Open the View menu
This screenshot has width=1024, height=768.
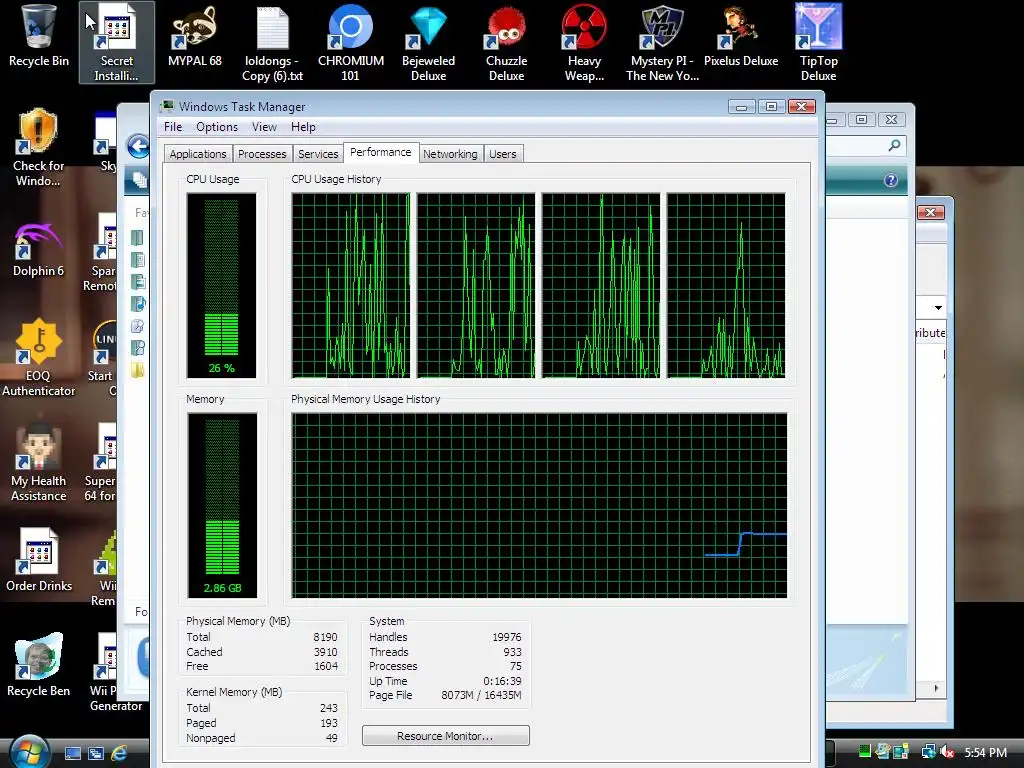tap(264, 127)
